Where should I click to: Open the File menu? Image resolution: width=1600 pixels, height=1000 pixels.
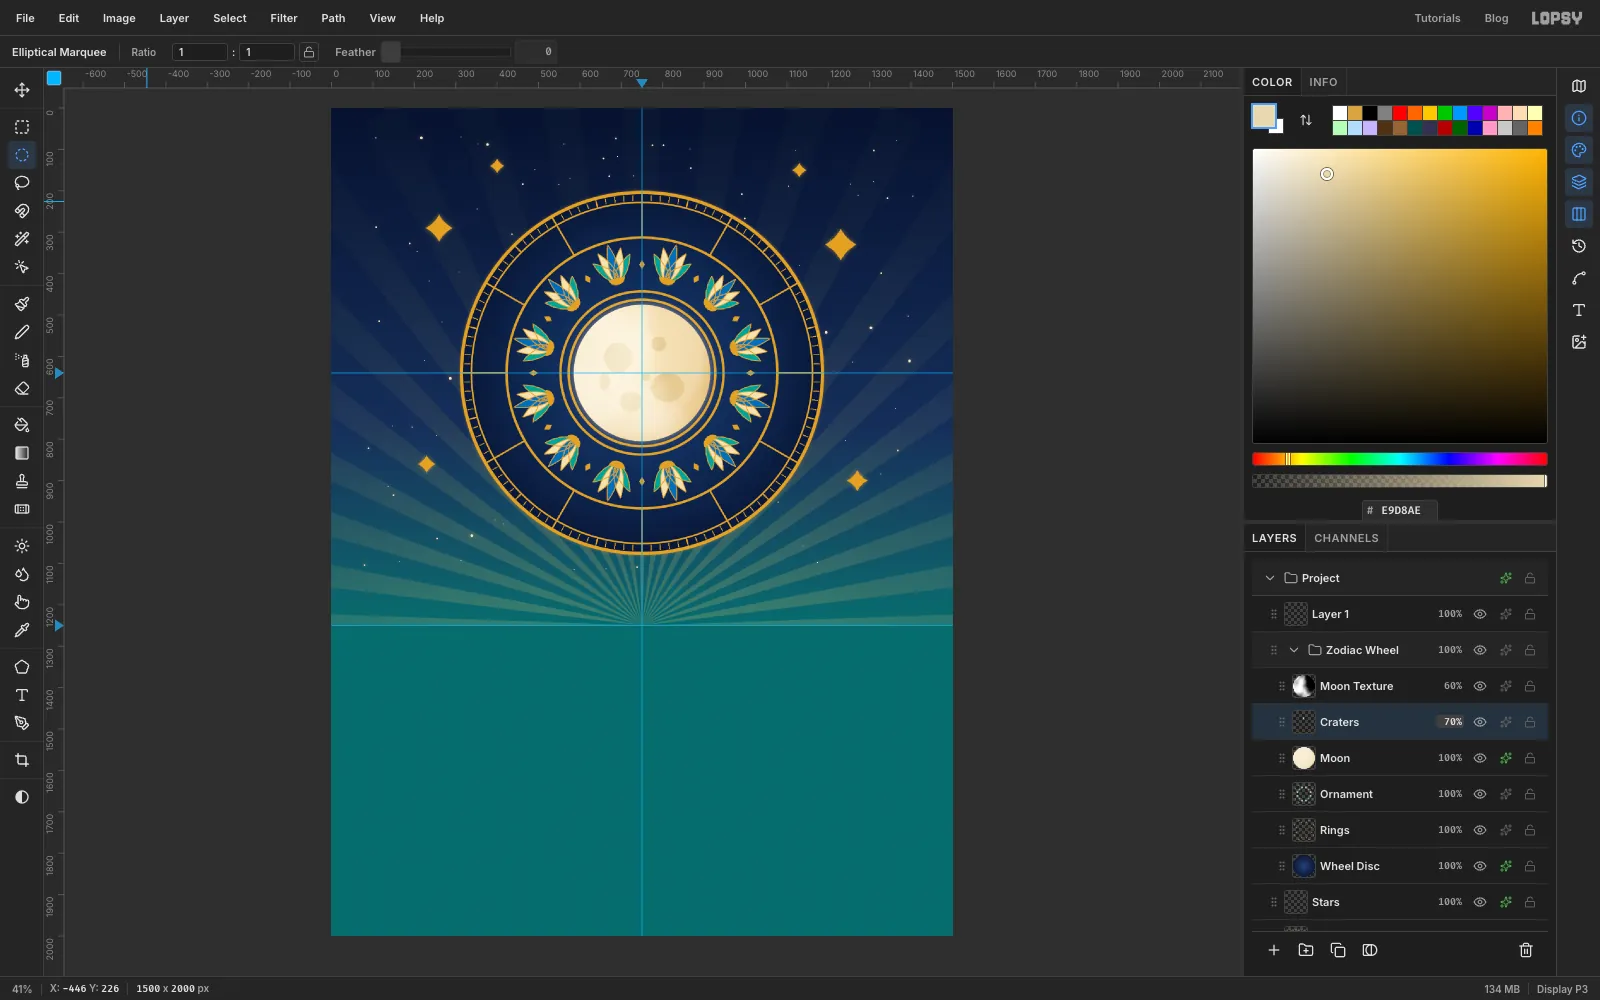tap(25, 18)
